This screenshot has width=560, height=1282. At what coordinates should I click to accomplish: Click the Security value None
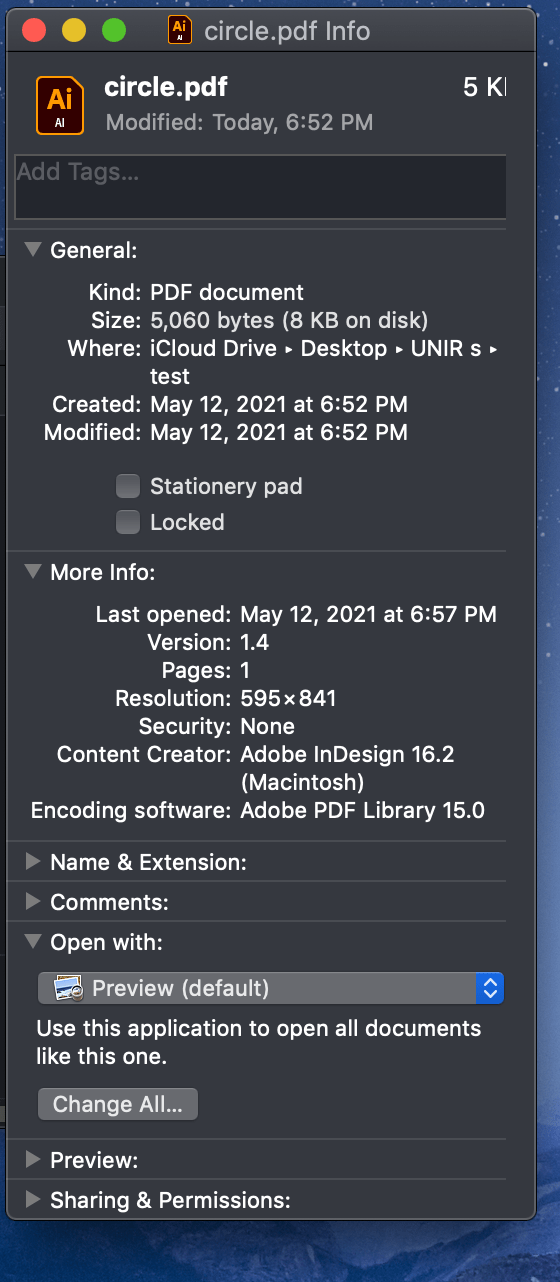(x=268, y=726)
